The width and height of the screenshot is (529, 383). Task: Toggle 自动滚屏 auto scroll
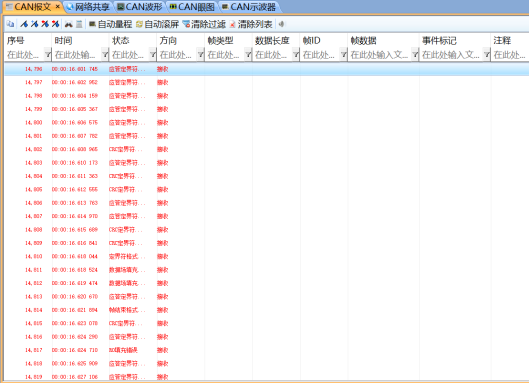(157, 24)
